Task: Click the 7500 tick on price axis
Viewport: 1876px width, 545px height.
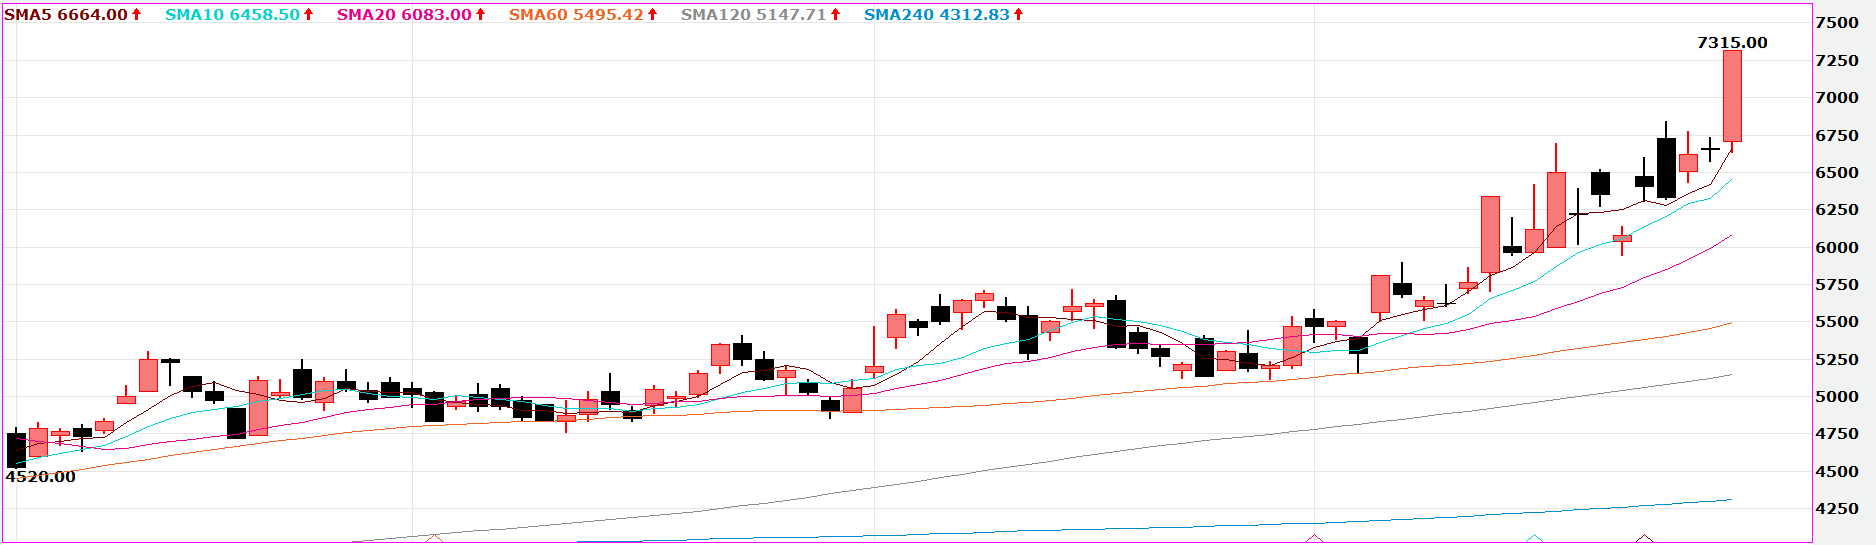Action: tap(1837, 23)
